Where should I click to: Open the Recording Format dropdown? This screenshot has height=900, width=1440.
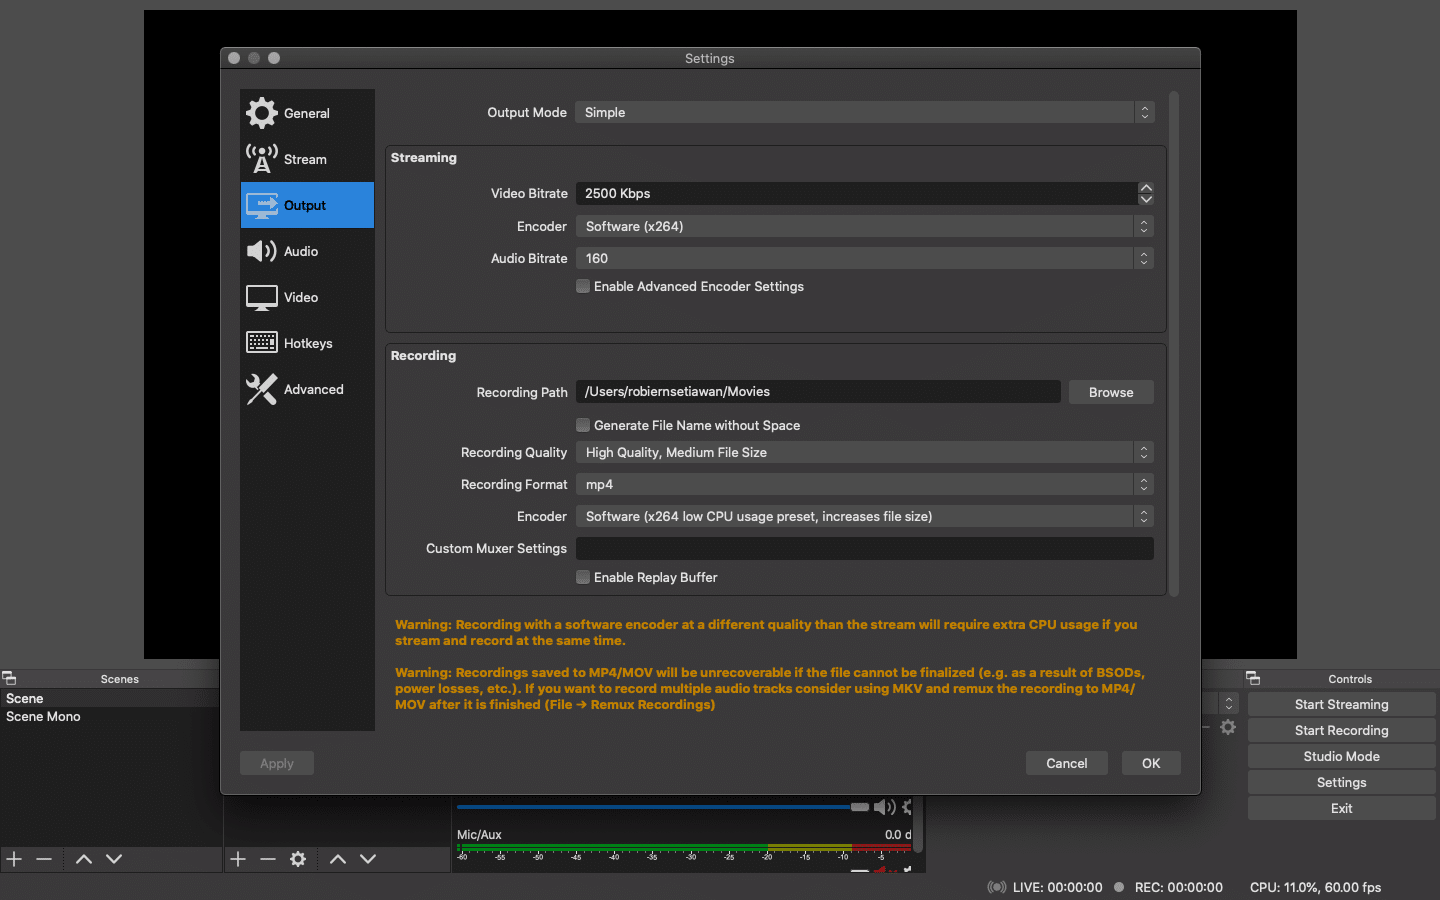click(864, 484)
